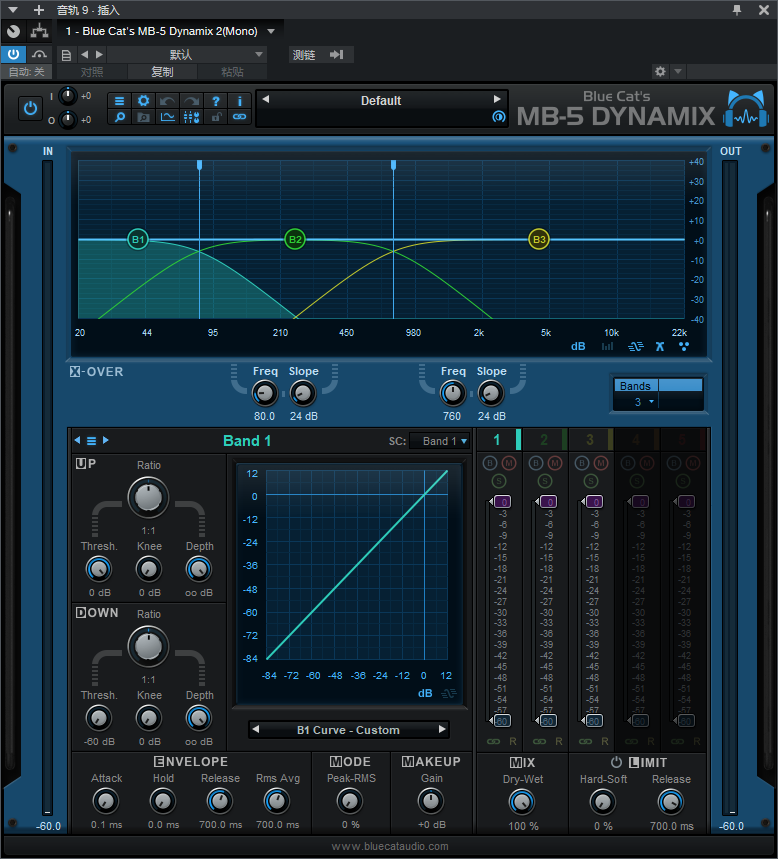Solo band 1 with S button

[x=499, y=481]
